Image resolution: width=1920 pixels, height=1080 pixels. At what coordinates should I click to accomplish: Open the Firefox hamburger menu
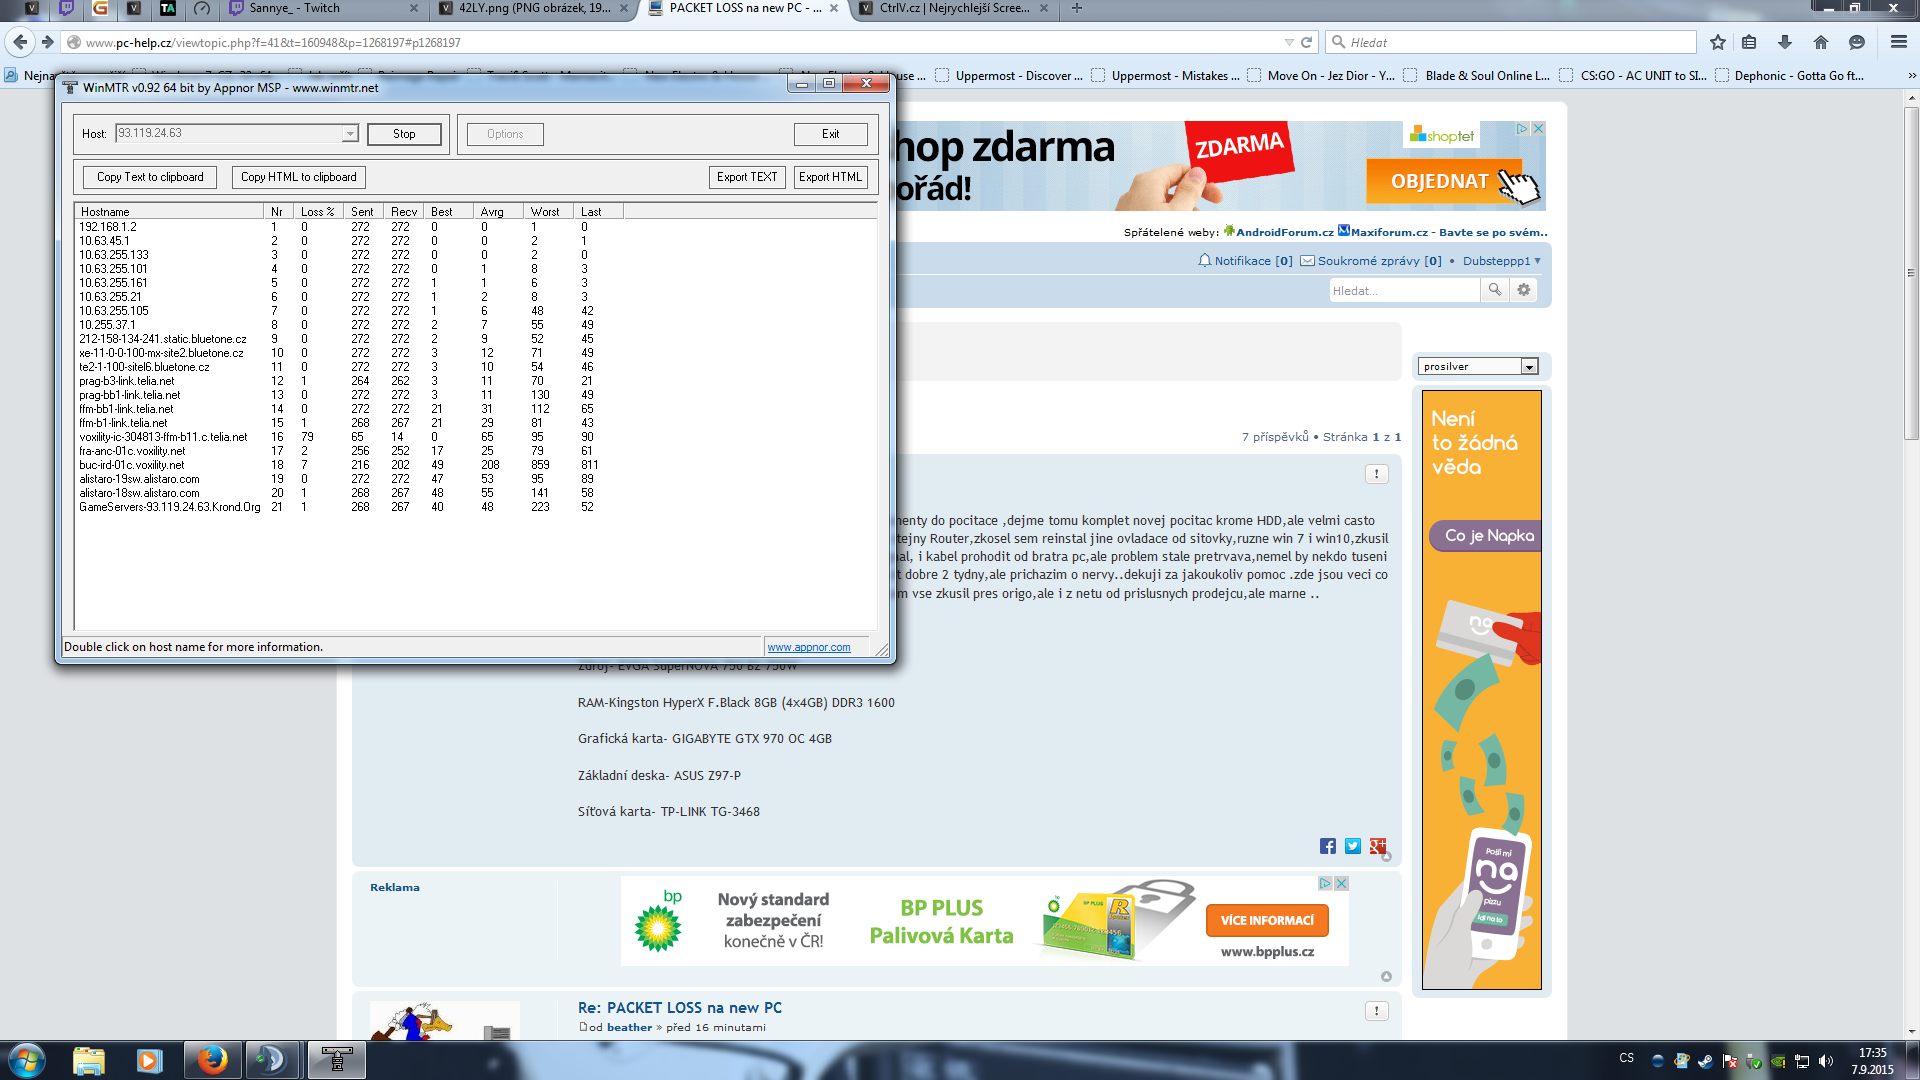pyautogui.click(x=1898, y=42)
